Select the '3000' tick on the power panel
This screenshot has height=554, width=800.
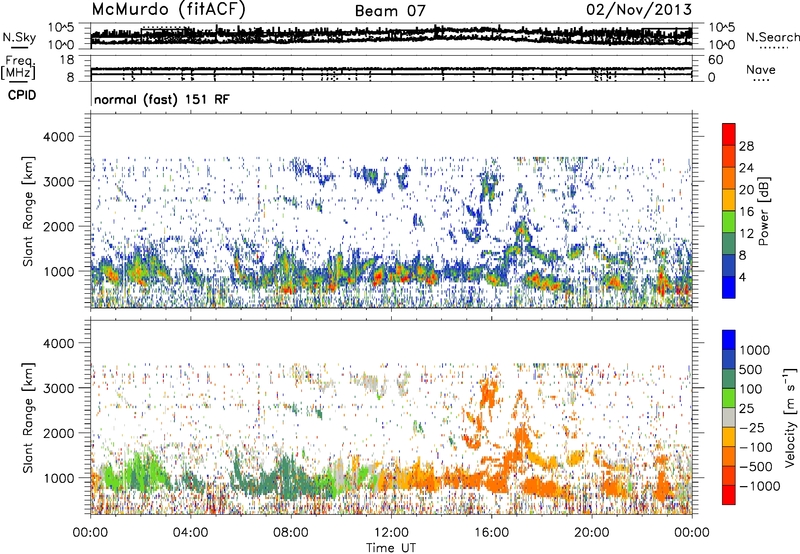click(x=58, y=182)
